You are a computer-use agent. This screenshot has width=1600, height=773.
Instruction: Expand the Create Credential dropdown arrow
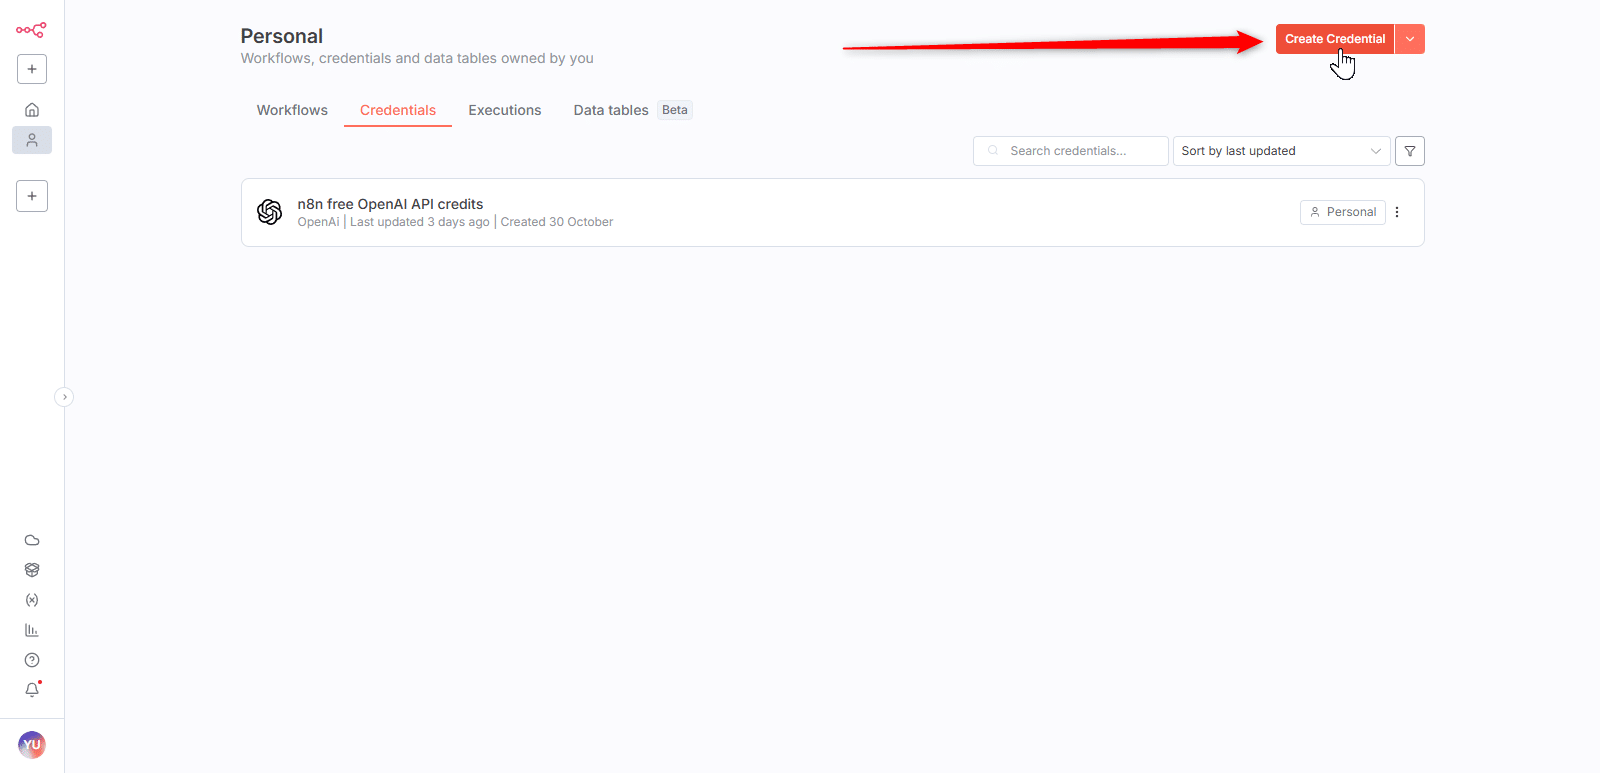(x=1410, y=39)
